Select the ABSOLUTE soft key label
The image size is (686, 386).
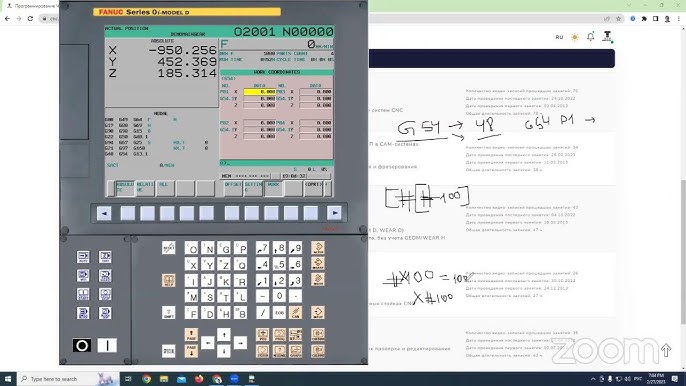[125, 188]
